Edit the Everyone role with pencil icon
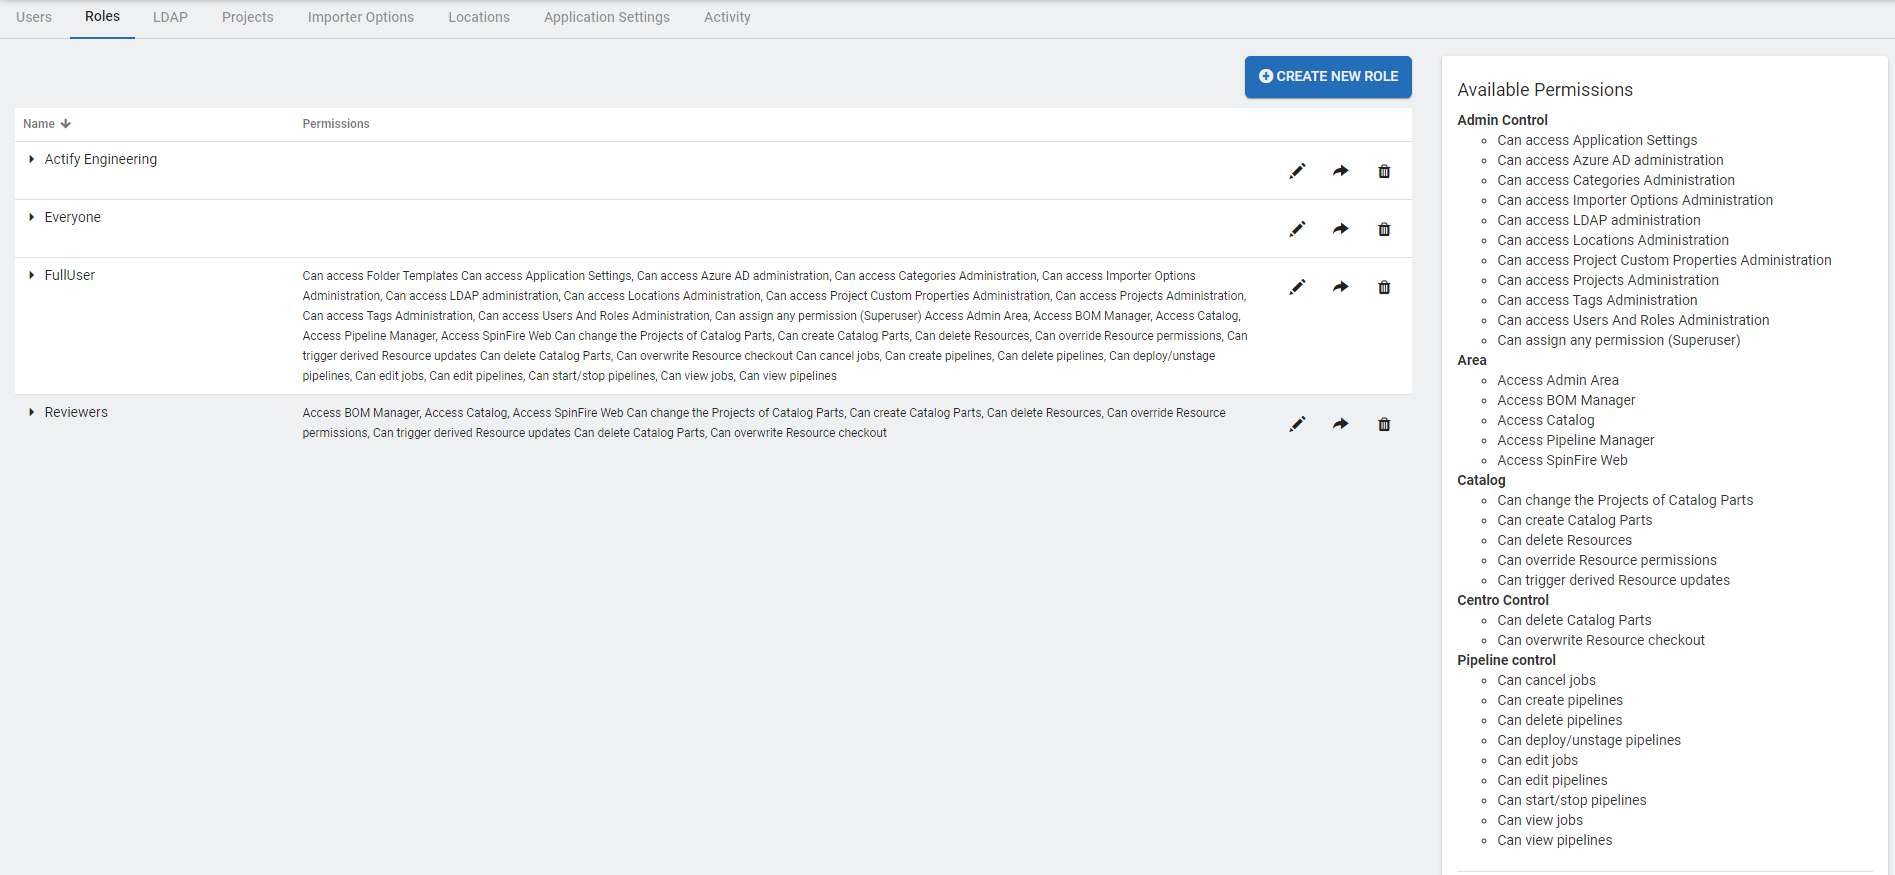 [x=1297, y=229]
